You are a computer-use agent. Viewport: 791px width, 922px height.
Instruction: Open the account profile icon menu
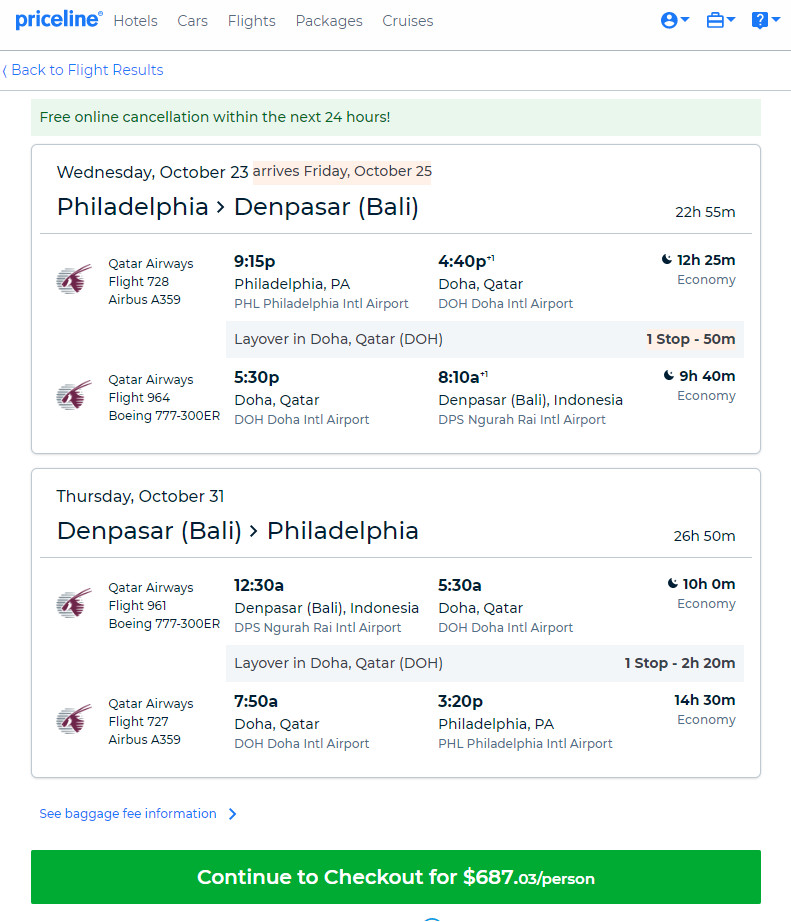(669, 21)
